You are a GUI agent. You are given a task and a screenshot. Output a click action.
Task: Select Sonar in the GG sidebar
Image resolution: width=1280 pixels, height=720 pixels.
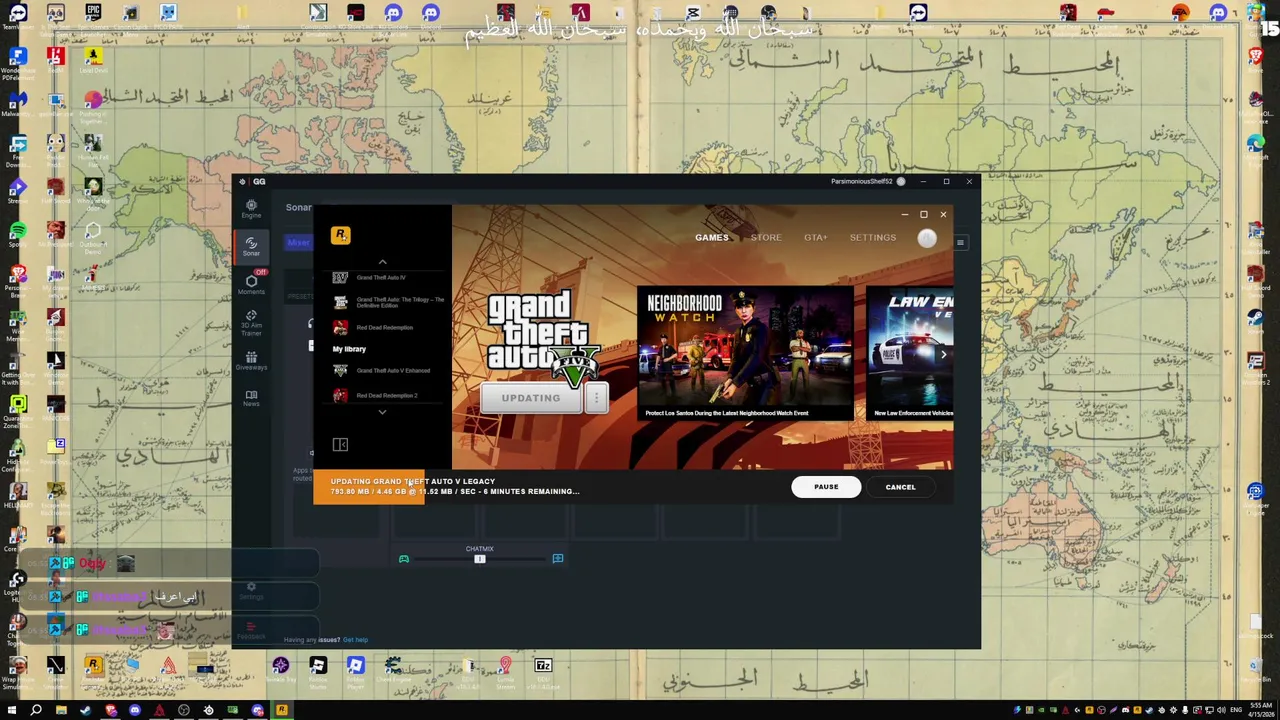251,246
